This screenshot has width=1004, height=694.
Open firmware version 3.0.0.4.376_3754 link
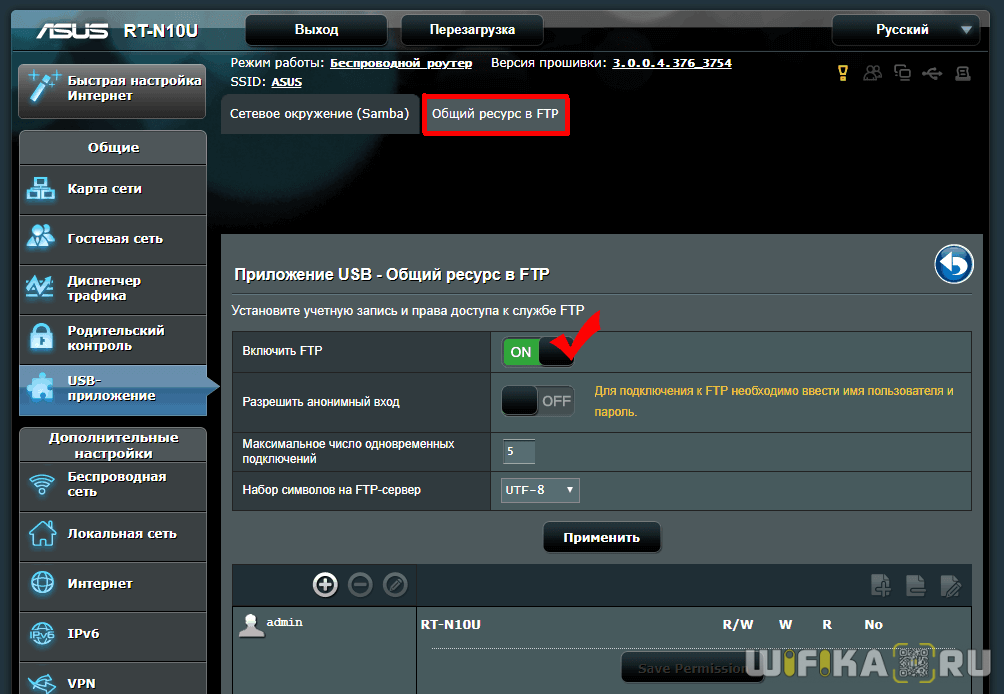pos(672,63)
